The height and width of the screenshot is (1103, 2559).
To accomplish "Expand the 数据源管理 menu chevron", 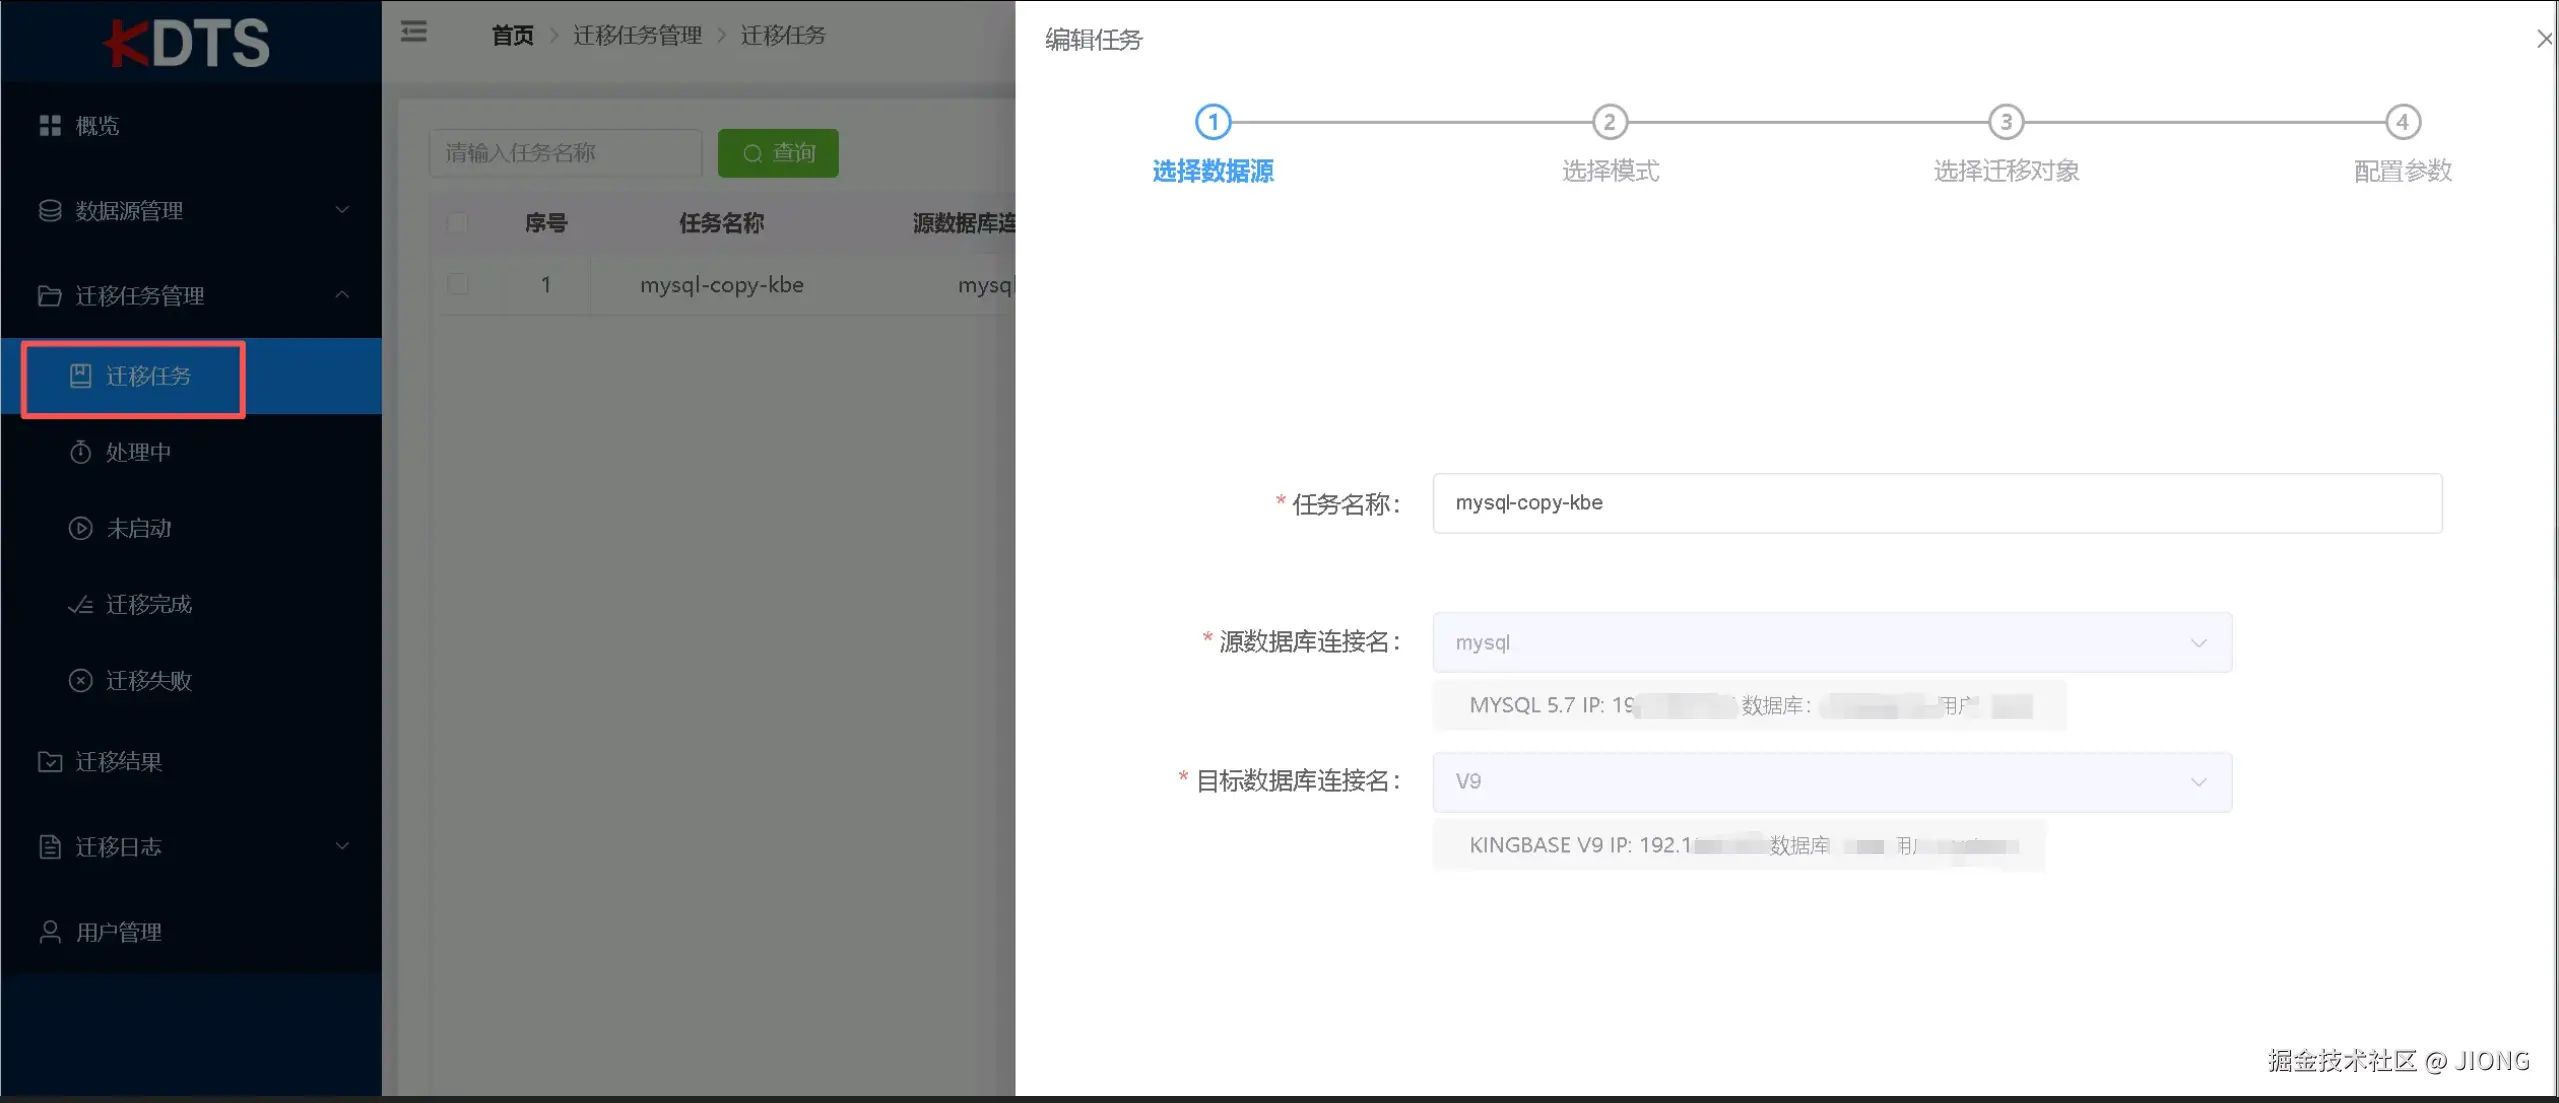I will 342,210.
